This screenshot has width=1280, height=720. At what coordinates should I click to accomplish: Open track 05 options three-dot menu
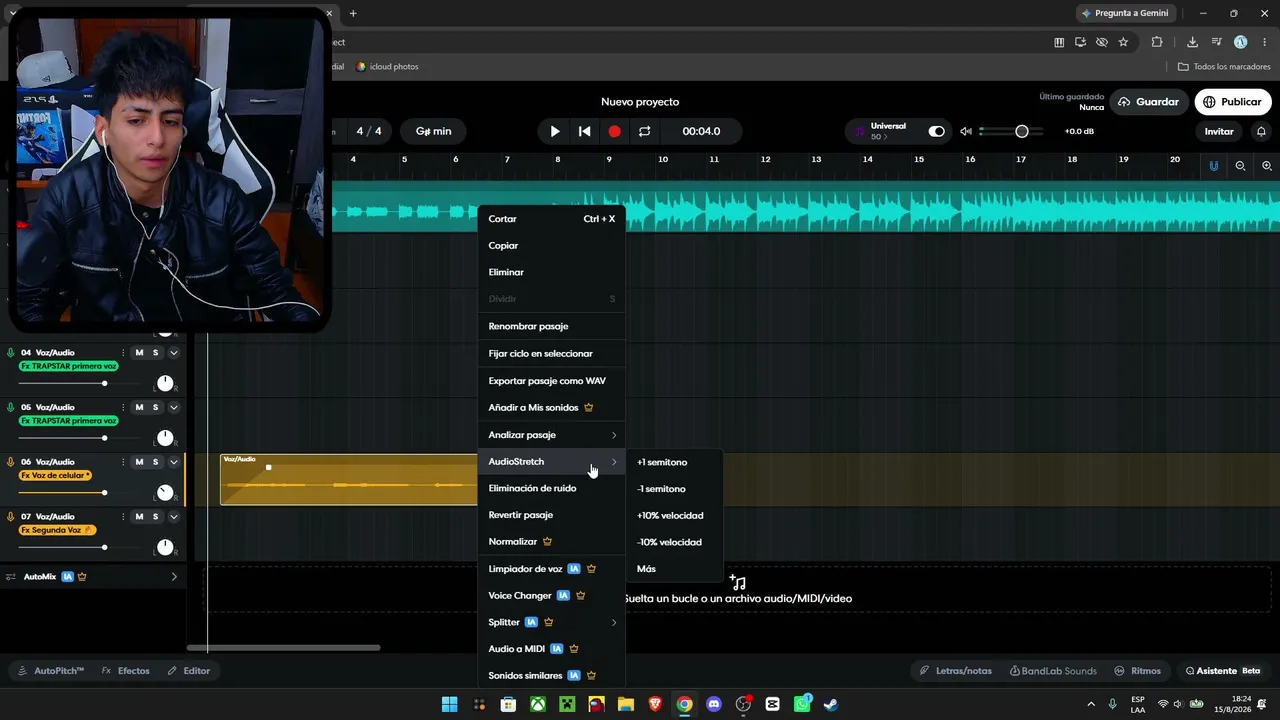tap(123, 407)
